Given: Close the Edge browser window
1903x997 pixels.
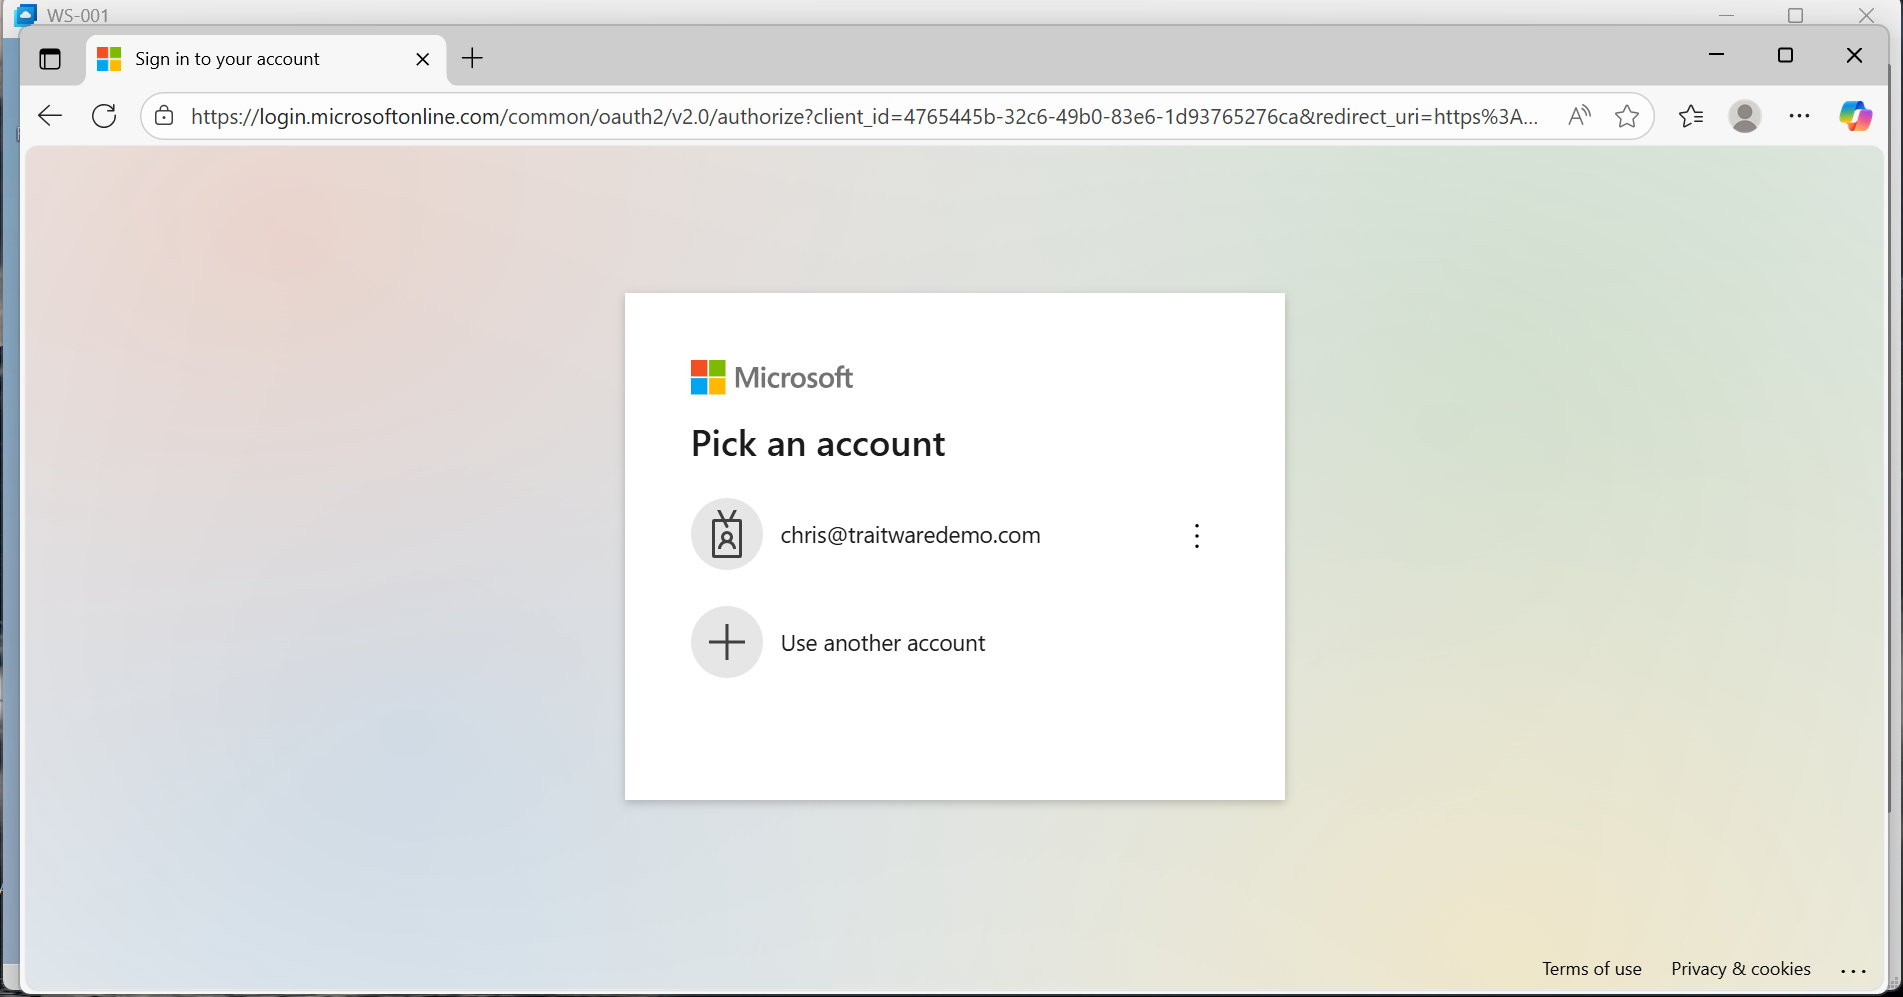Looking at the screenshot, I should pos(1855,55).
